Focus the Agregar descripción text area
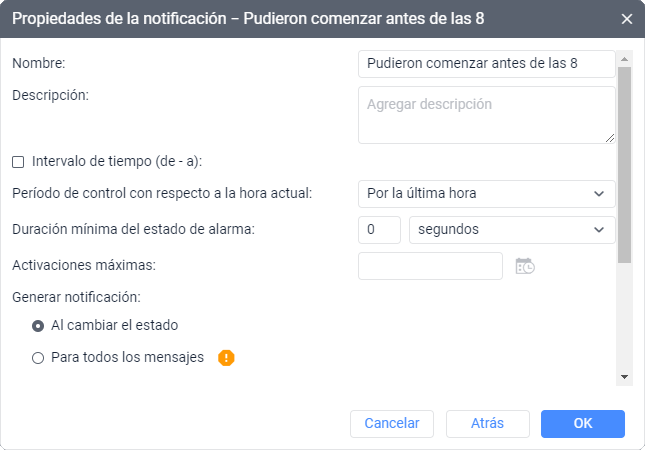 [487, 115]
